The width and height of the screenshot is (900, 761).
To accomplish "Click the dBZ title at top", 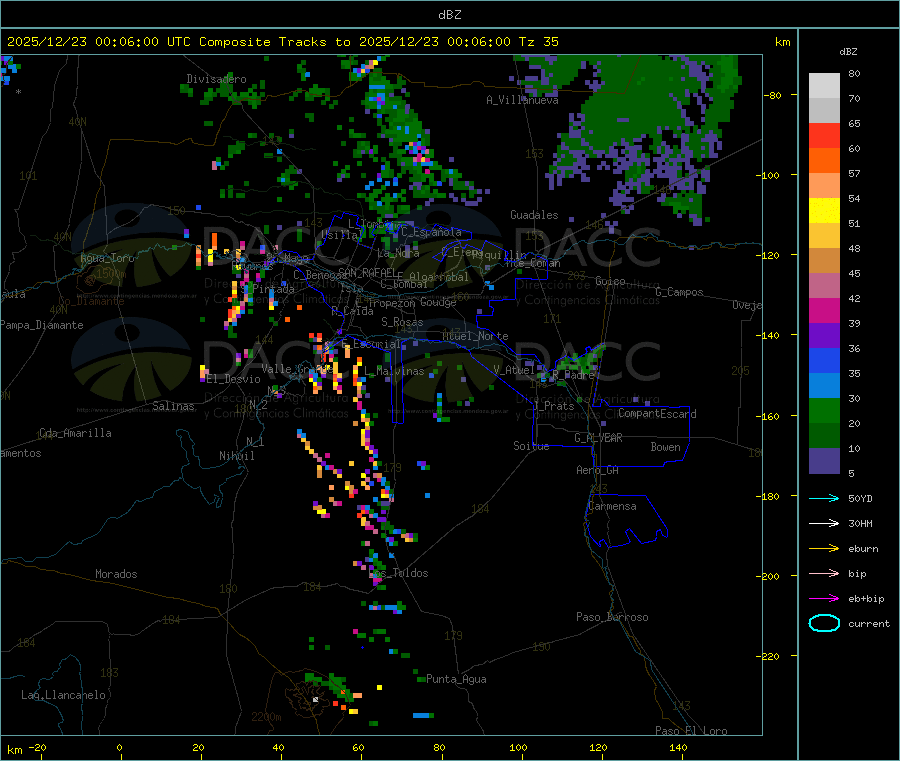I will tap(449, 15).
